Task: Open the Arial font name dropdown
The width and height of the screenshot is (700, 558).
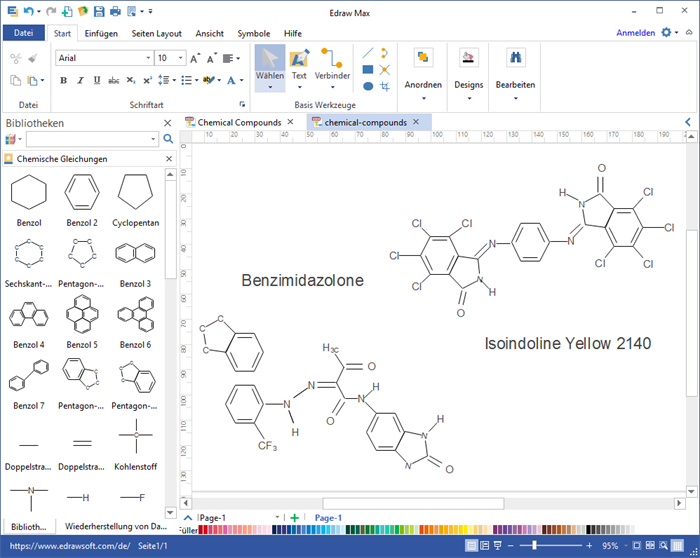Action: tap(147, 58)
